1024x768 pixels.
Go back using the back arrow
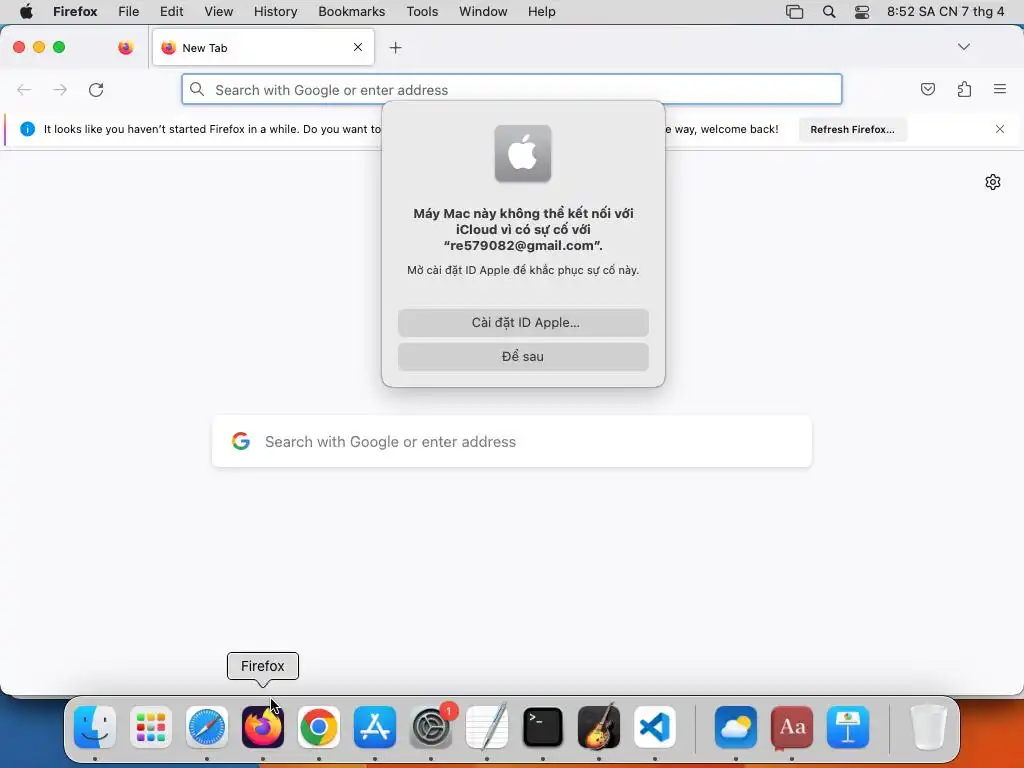tap(24, 89)
